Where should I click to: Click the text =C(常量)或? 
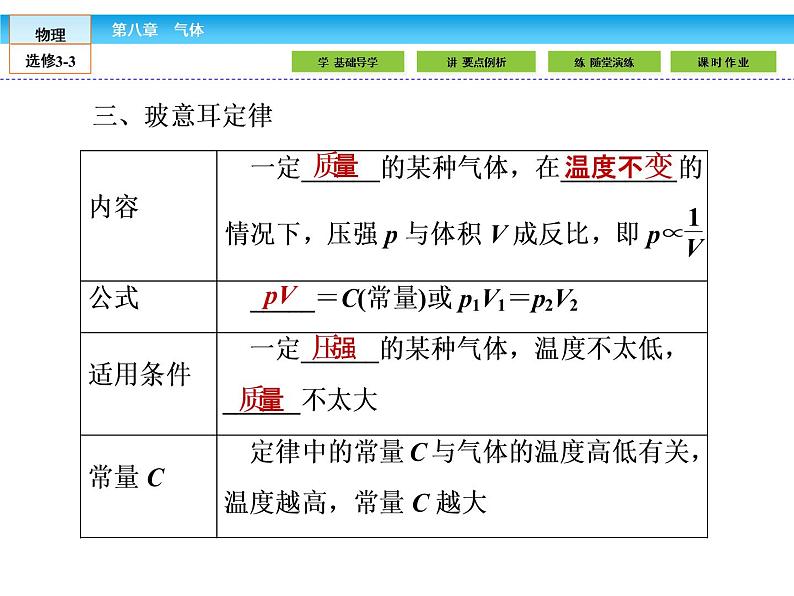[384, 298]
